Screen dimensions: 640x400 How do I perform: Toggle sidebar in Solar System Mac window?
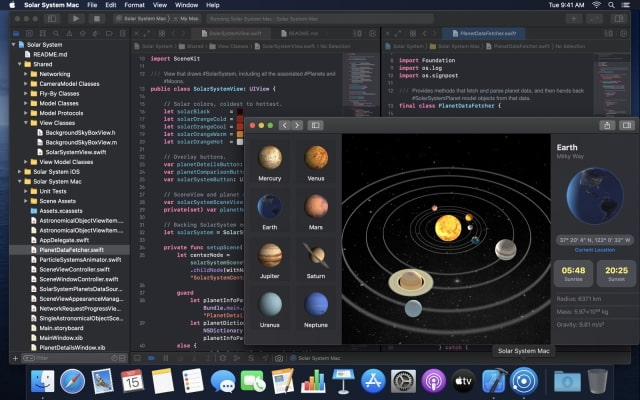[316, 125]
